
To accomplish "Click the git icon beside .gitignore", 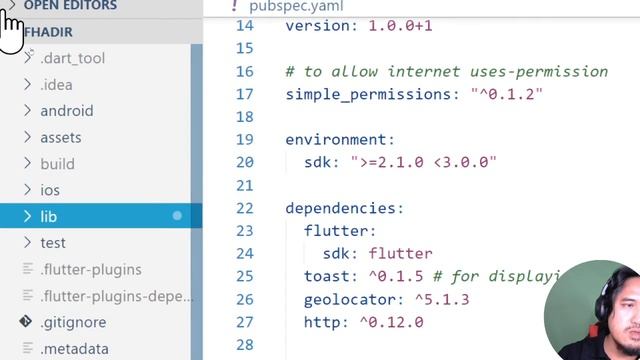I will 26,321.
